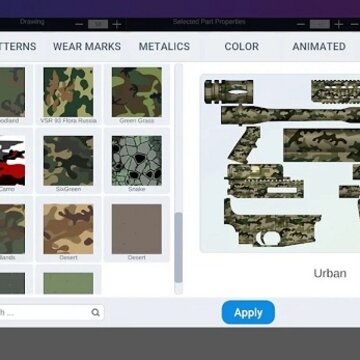Click the pattern list scrollbar thumb

179,247
